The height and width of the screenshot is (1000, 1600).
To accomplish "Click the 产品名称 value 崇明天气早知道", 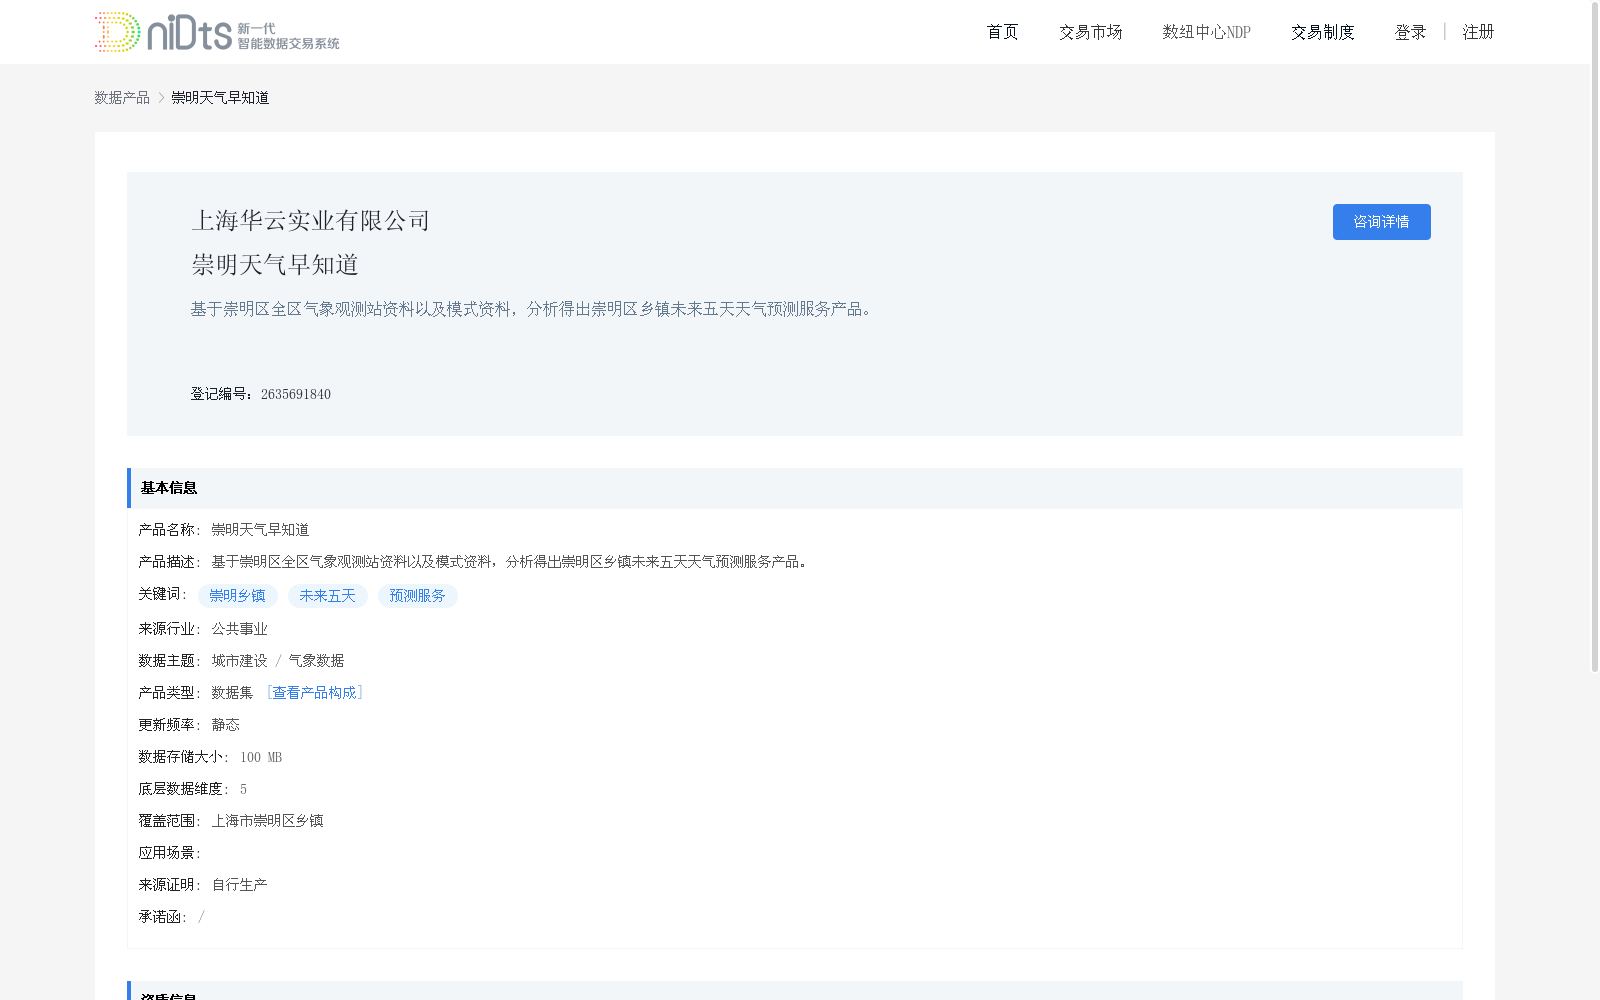I will pyautogui.click(x=260, y=530).
